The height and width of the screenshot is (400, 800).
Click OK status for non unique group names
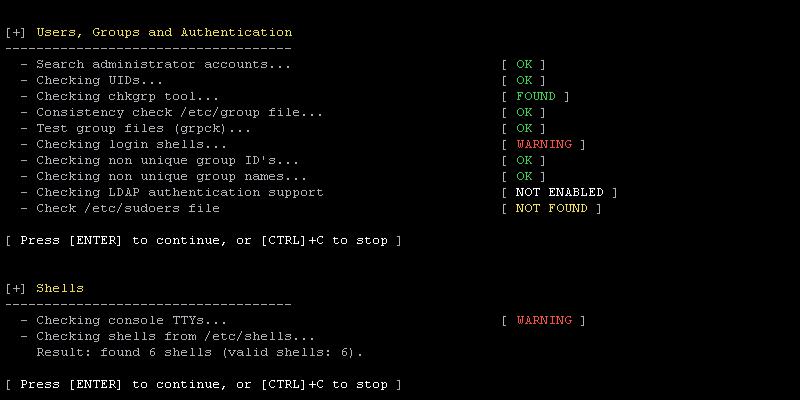[524, 176]
